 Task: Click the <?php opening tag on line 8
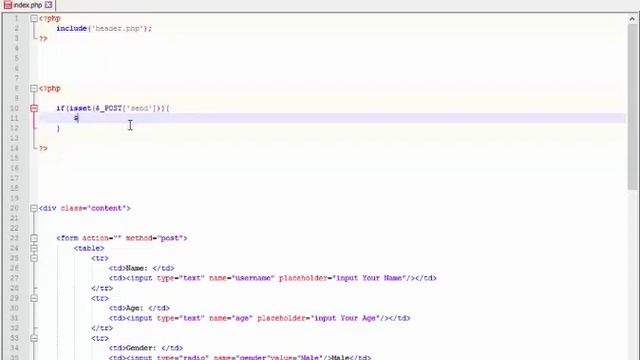tap(50, 88)
